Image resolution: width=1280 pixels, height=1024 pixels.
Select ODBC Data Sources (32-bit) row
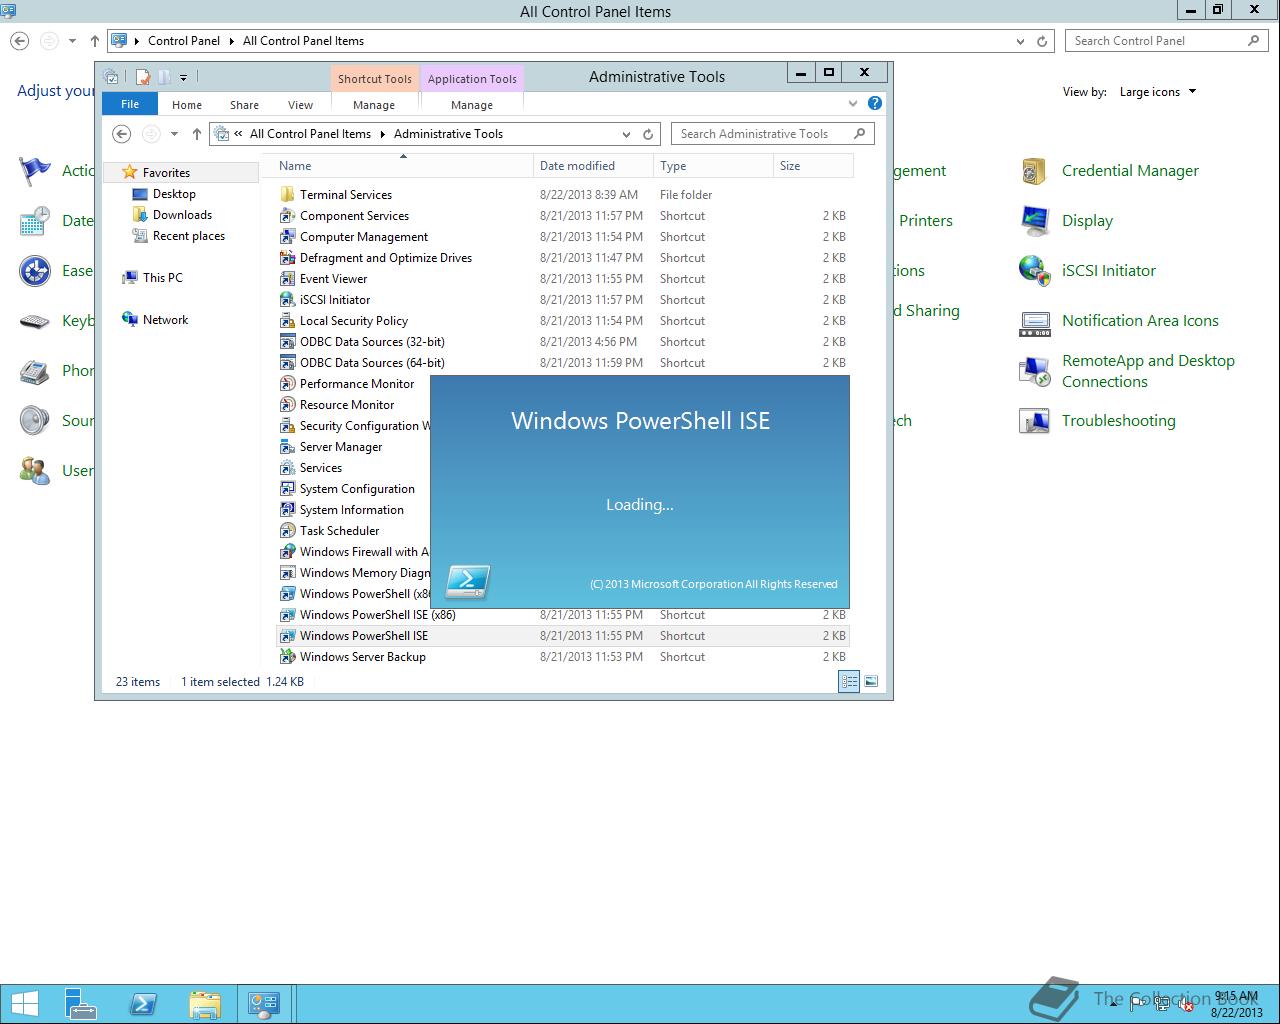562,342
